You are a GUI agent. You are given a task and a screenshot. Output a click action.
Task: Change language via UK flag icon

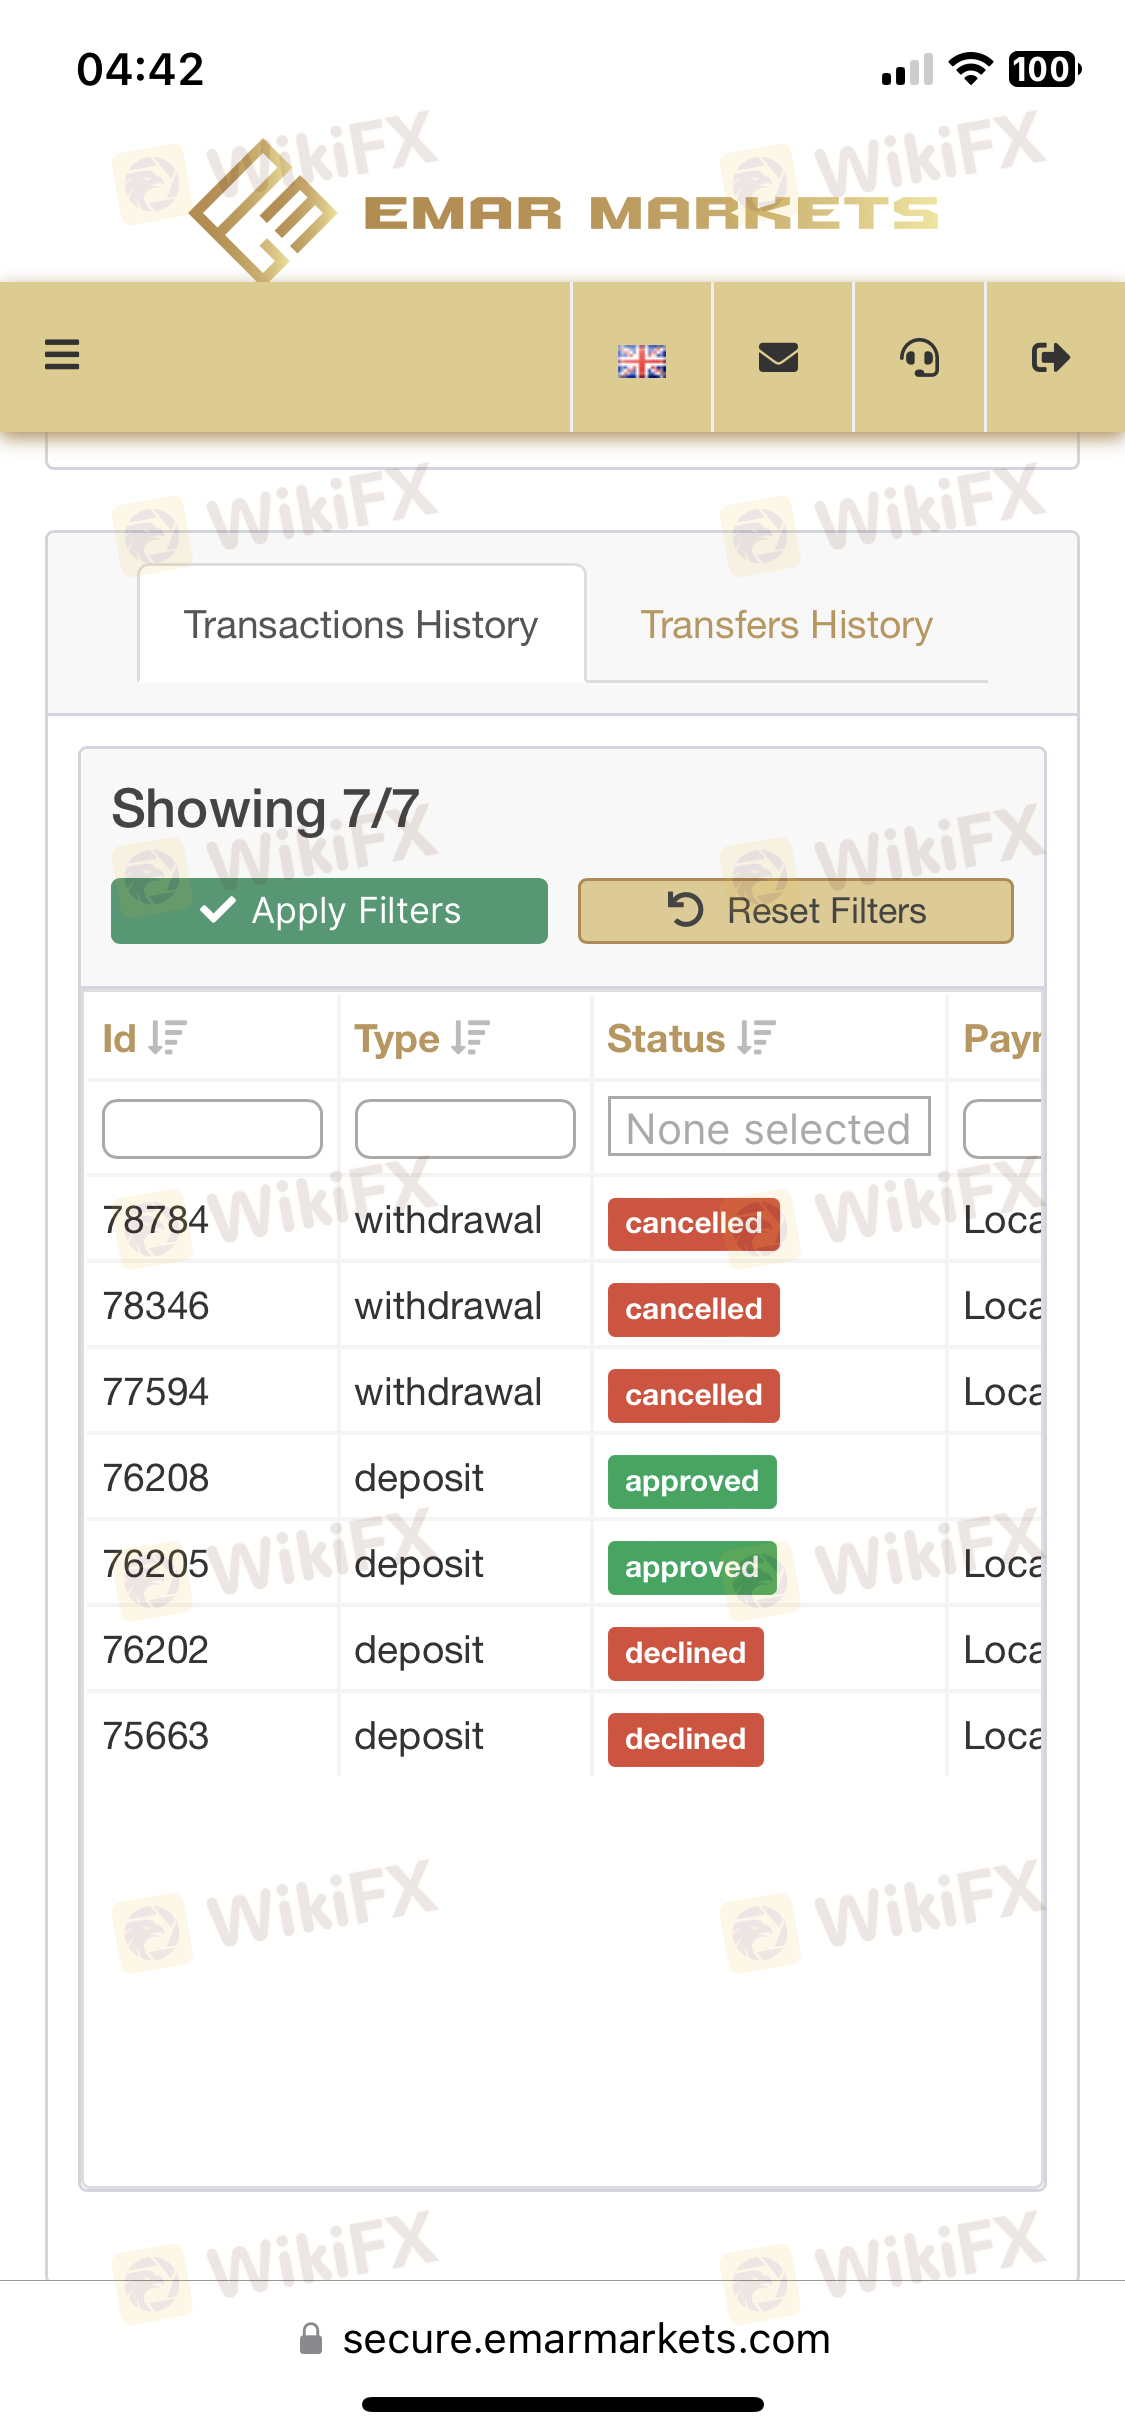point(642,361)
